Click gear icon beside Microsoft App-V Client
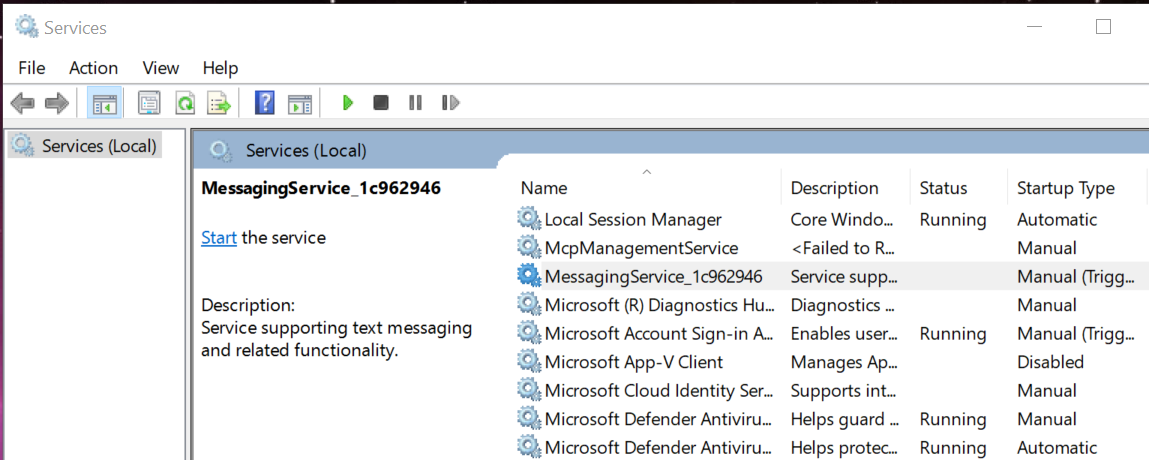 click(x=528, y=362)
